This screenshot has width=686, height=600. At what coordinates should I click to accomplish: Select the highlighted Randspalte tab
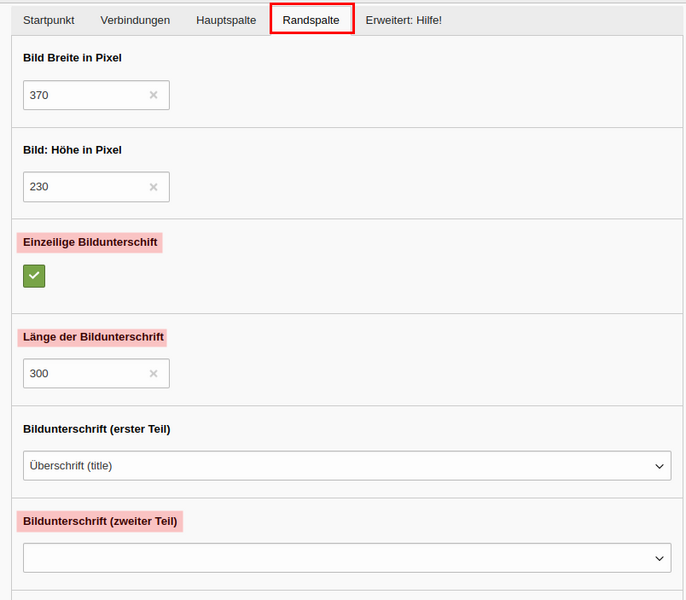311,20
